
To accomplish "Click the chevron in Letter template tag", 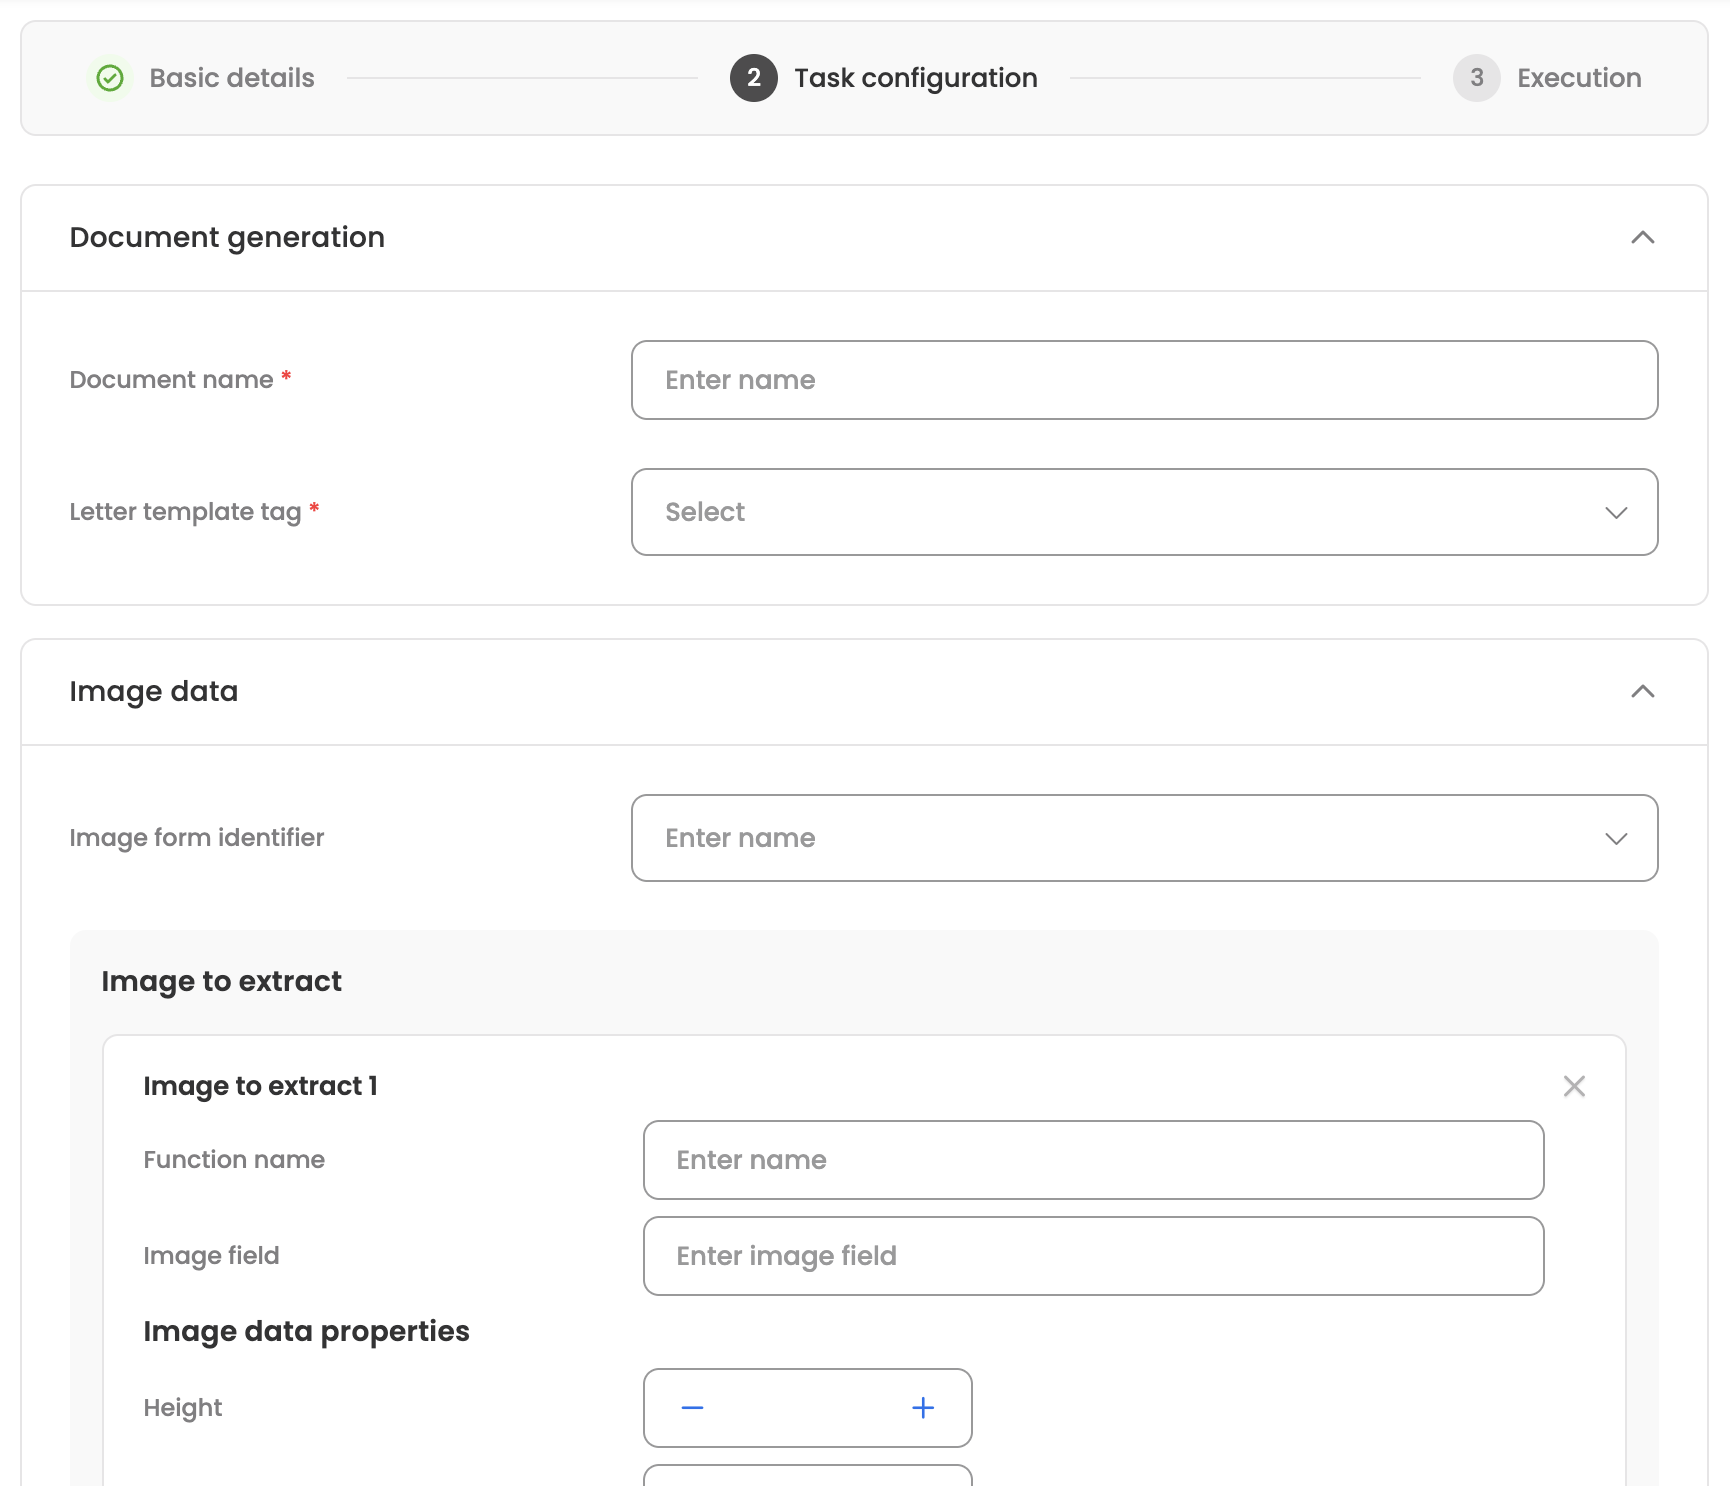I will [x=1616, y=512].
